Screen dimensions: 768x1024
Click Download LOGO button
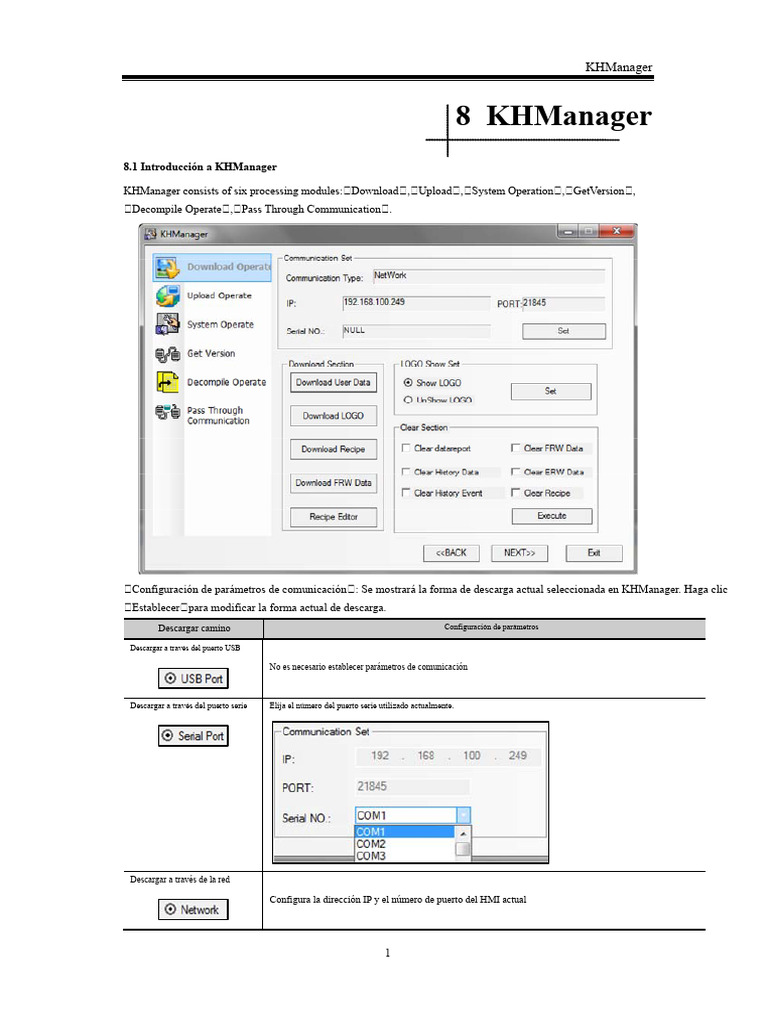pos(333,416)
